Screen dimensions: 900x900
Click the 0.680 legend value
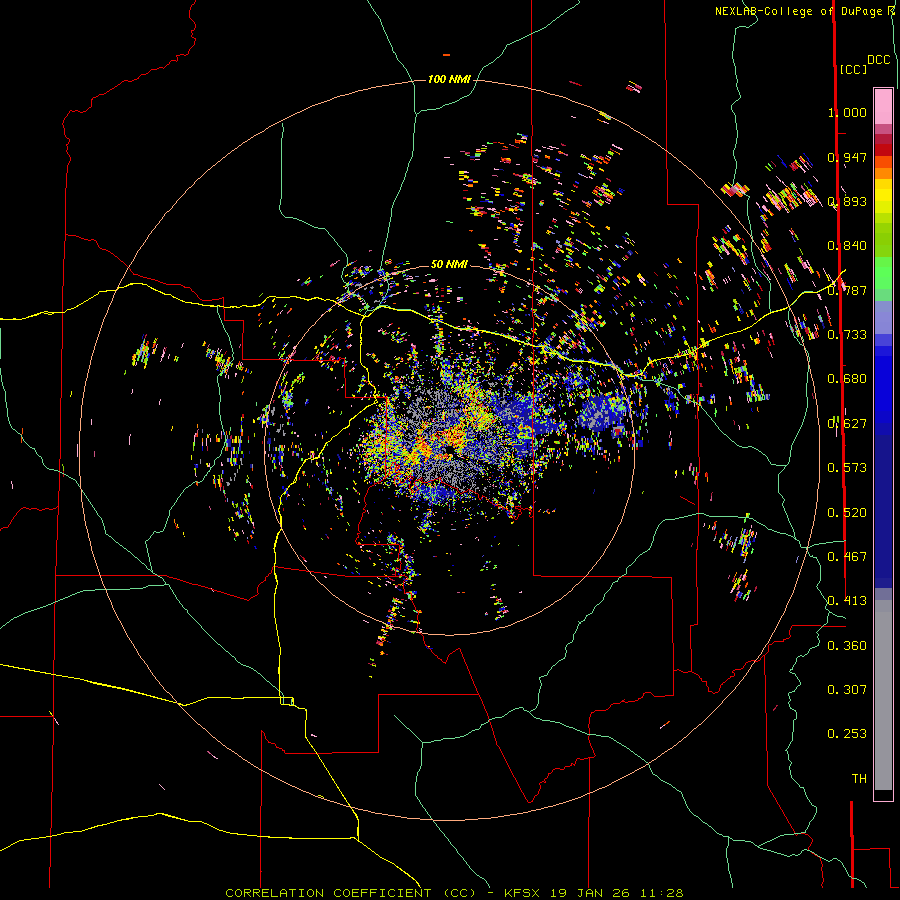pos(847,379)
